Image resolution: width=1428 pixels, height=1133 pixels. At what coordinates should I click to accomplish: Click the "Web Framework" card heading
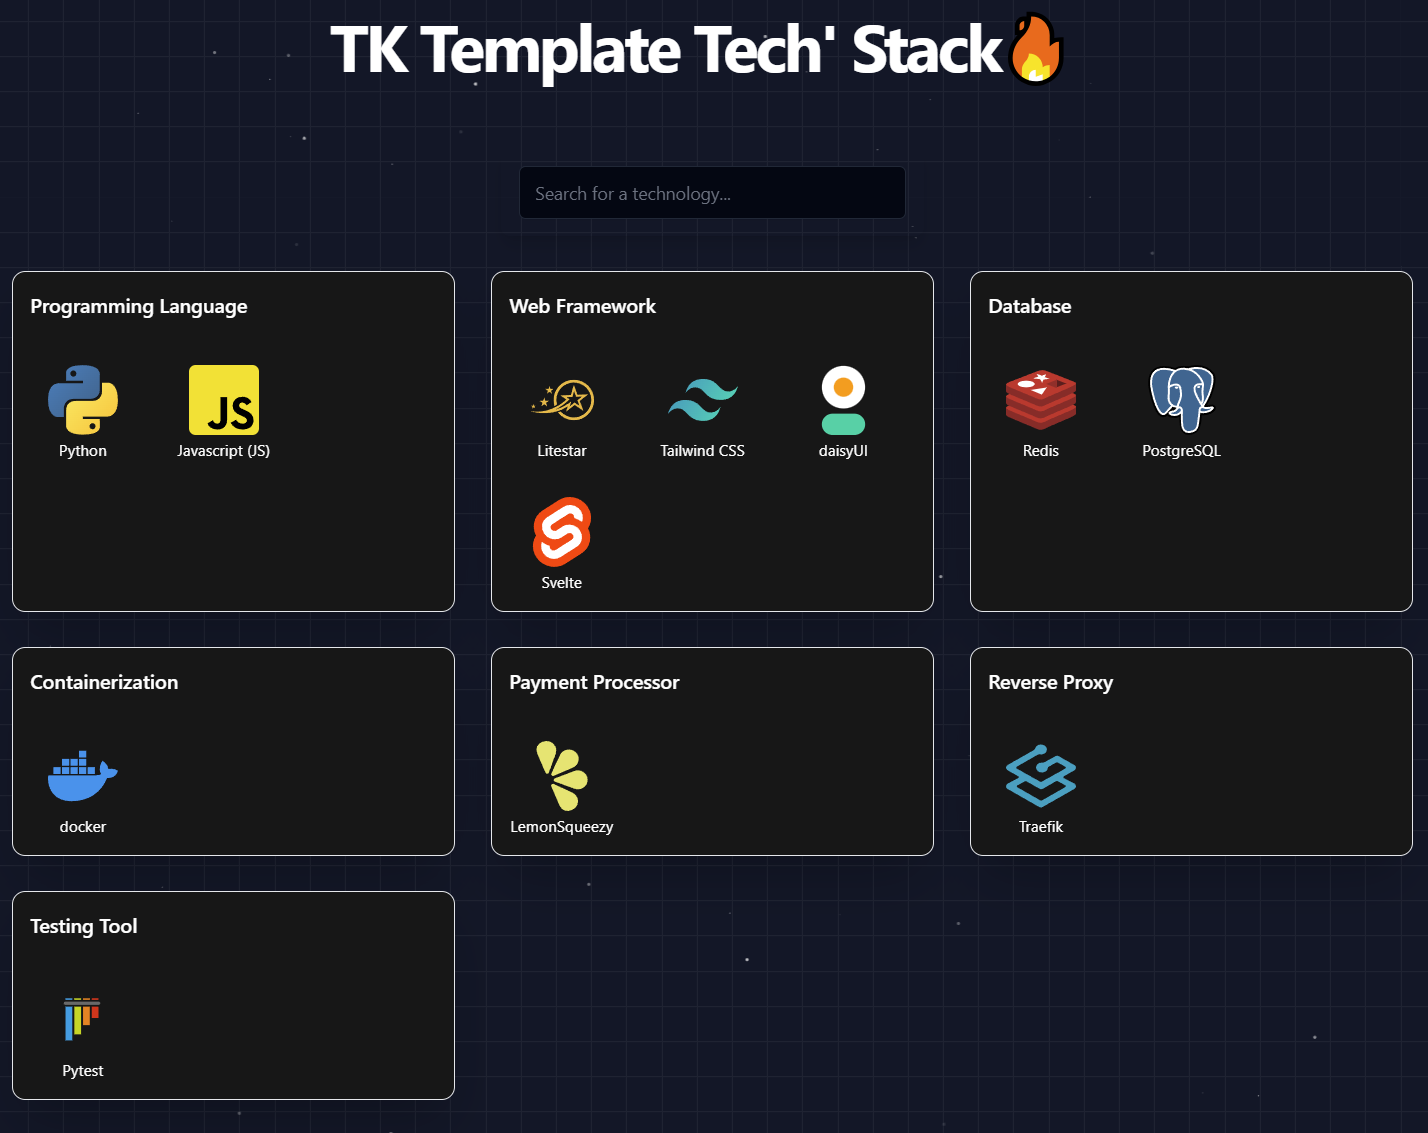tap(583, 307)
